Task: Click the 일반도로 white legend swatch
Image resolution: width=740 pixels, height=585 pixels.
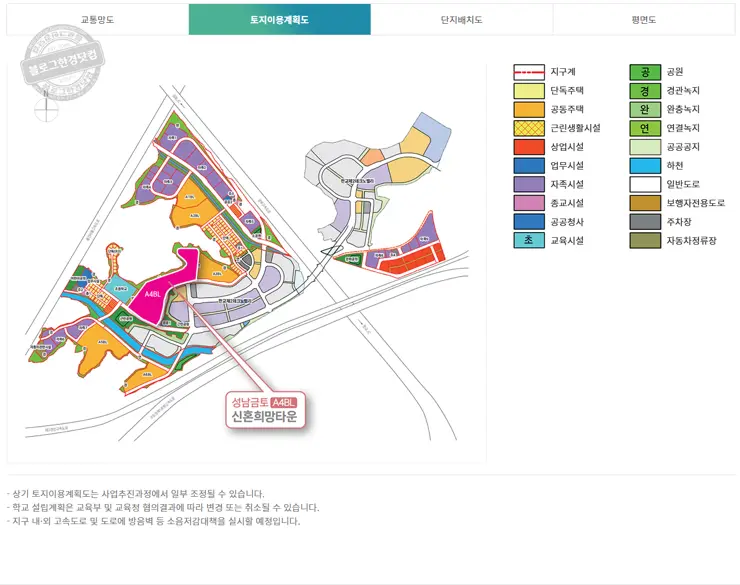Action: pyautogui.click(x=645, y=184)
